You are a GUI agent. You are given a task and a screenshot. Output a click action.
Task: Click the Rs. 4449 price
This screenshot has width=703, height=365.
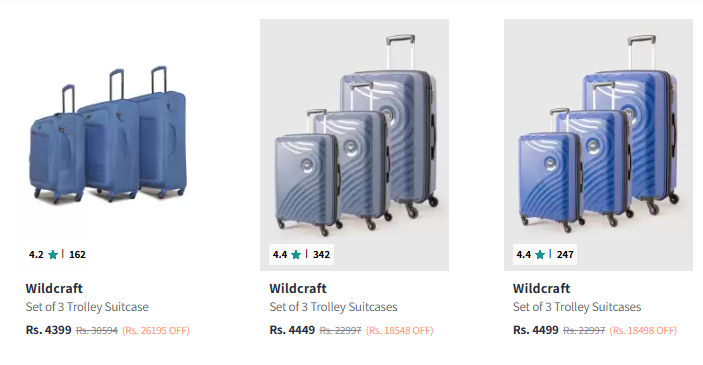coord(292,330)
